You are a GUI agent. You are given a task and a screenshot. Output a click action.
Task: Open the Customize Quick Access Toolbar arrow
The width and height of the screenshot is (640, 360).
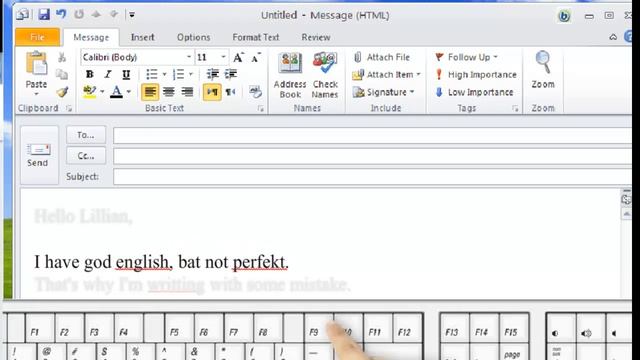click(132, 15)
